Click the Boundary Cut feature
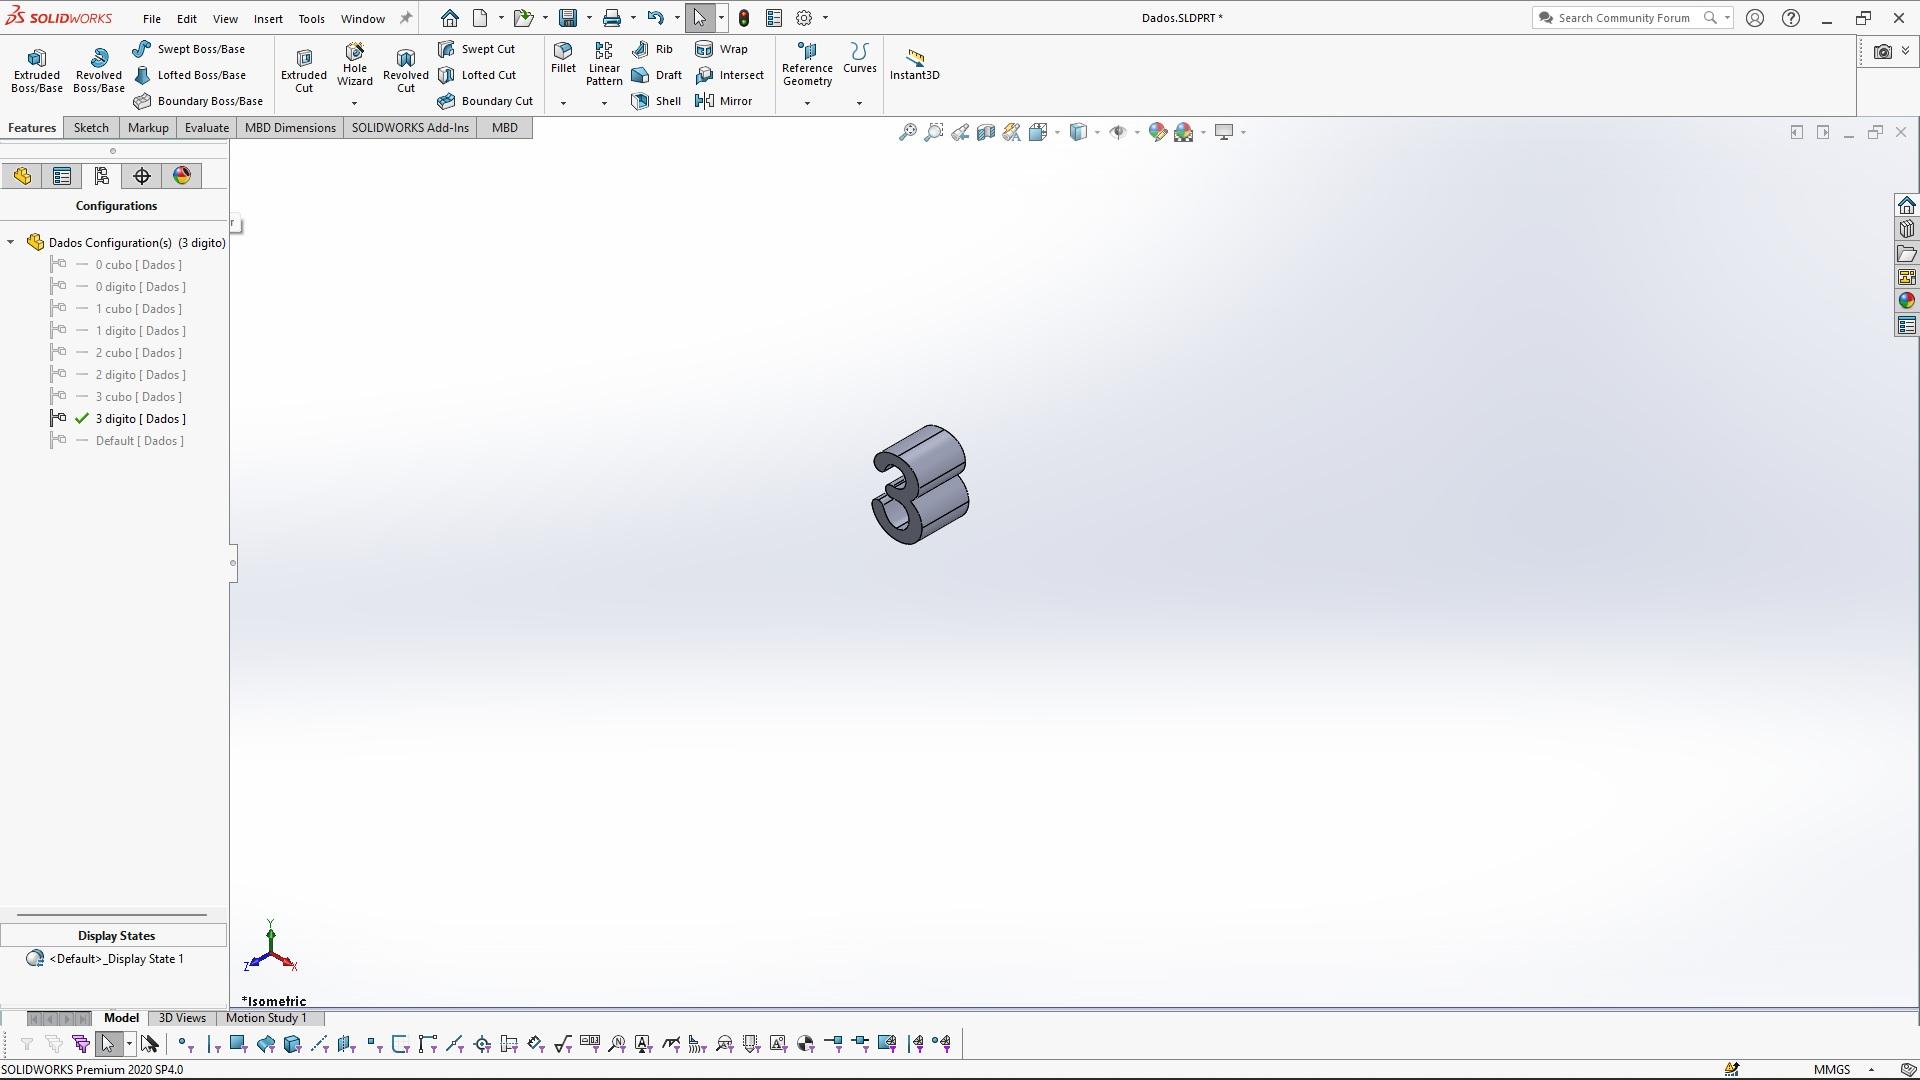This screenshot has width=1920, height=1080. pos(485,101)
